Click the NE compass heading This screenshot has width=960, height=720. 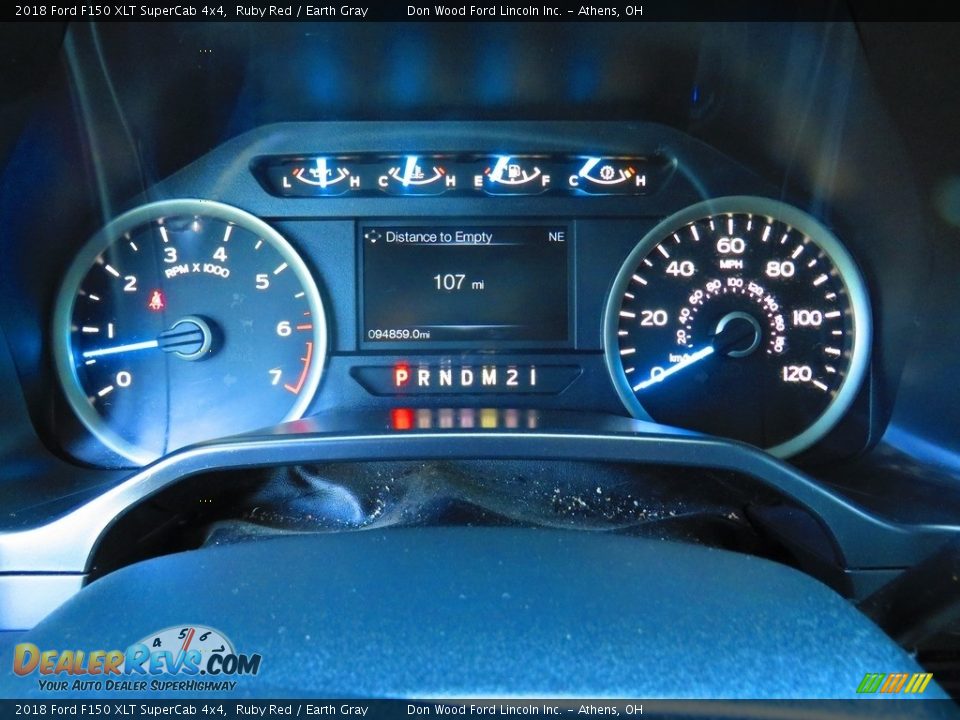point(556,237)
